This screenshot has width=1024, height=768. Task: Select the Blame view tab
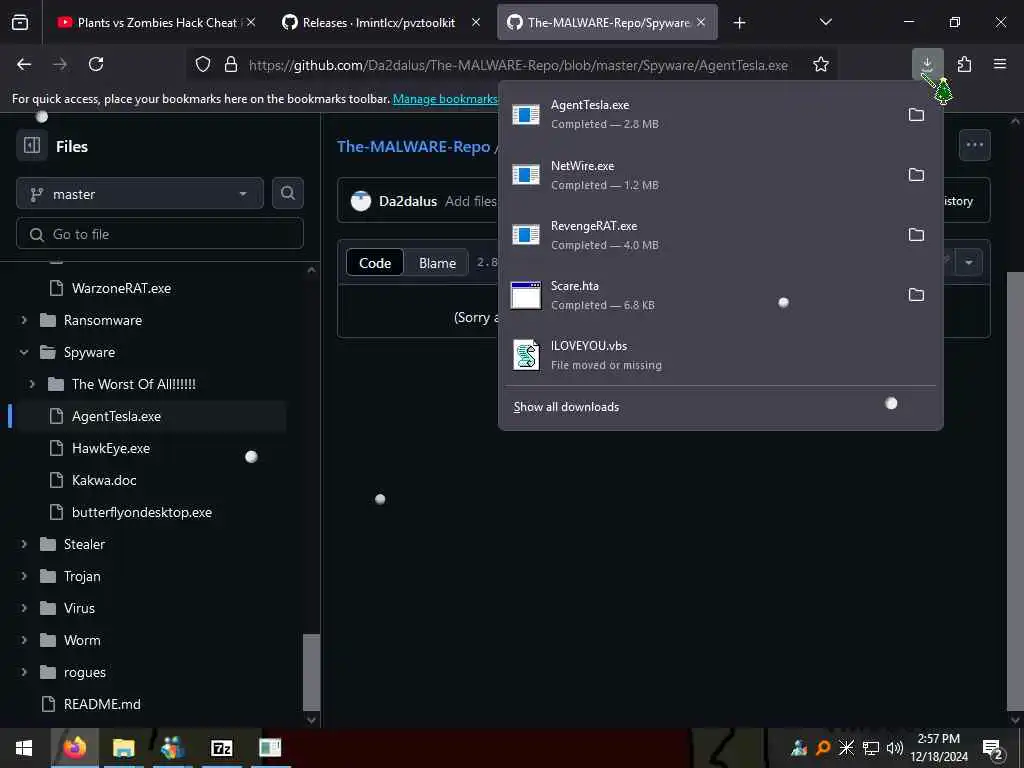(437, 263)
